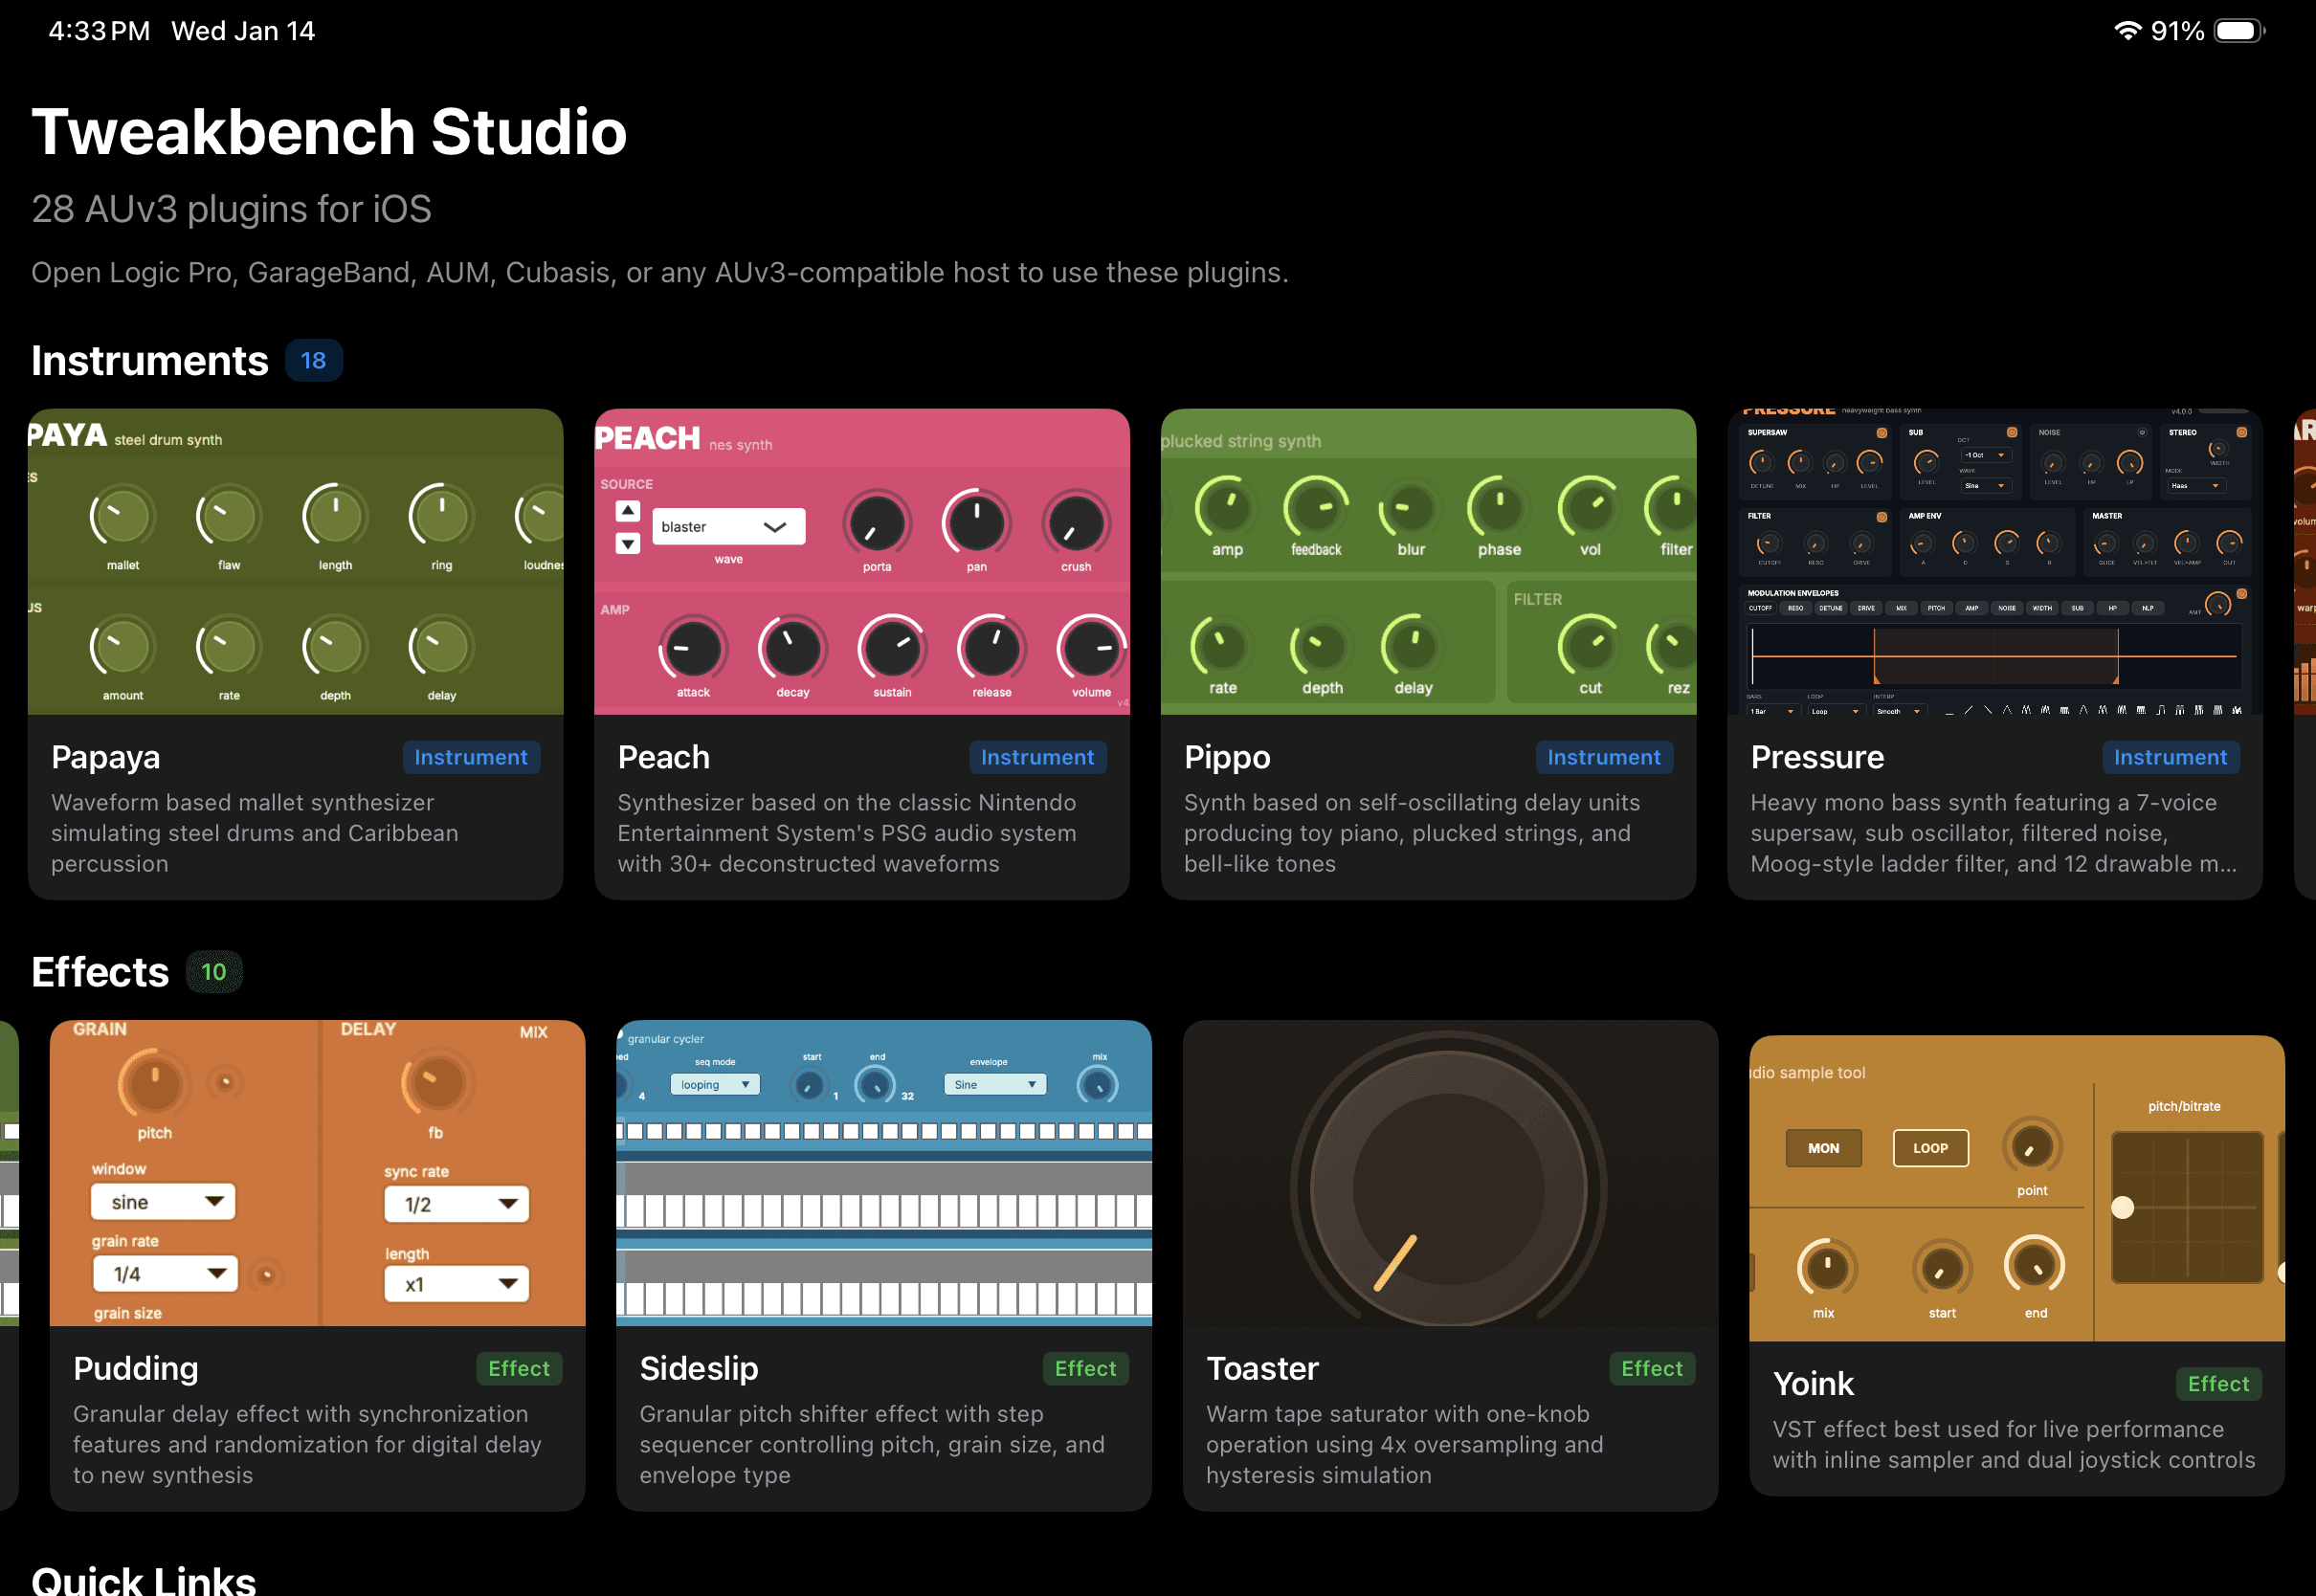2316x1596 pixels.
Task: Toggle the Yoink MON button
Action: (1823, 1148)
